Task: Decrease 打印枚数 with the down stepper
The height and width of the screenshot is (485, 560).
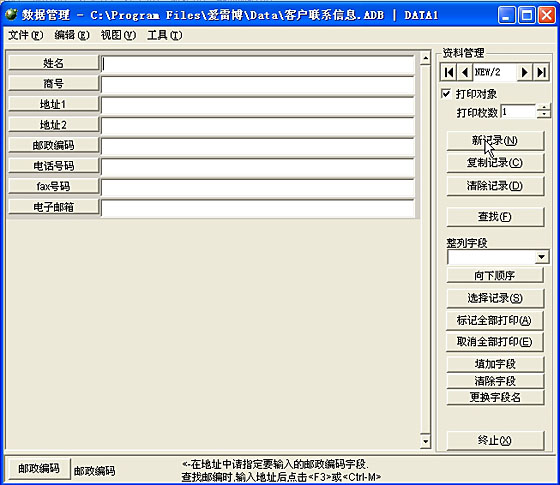Action: 544,114
